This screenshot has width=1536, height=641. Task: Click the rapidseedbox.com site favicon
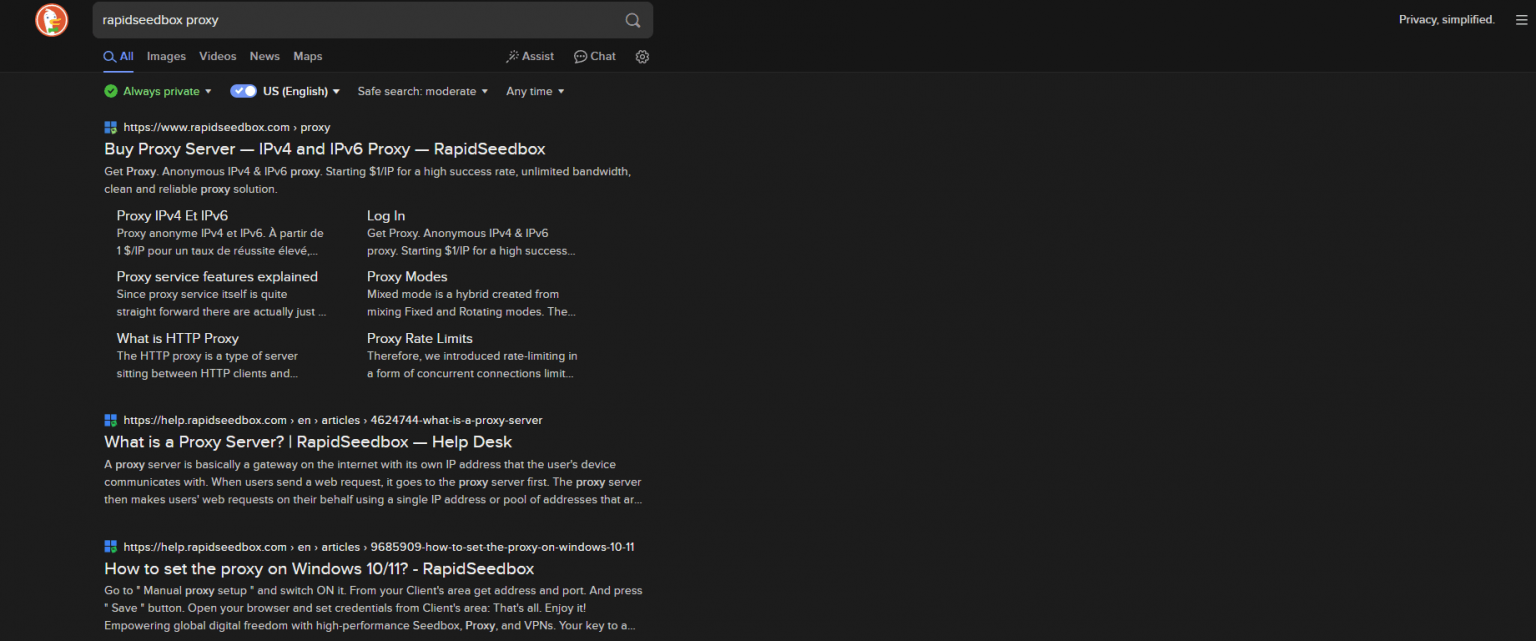point(110,127)
